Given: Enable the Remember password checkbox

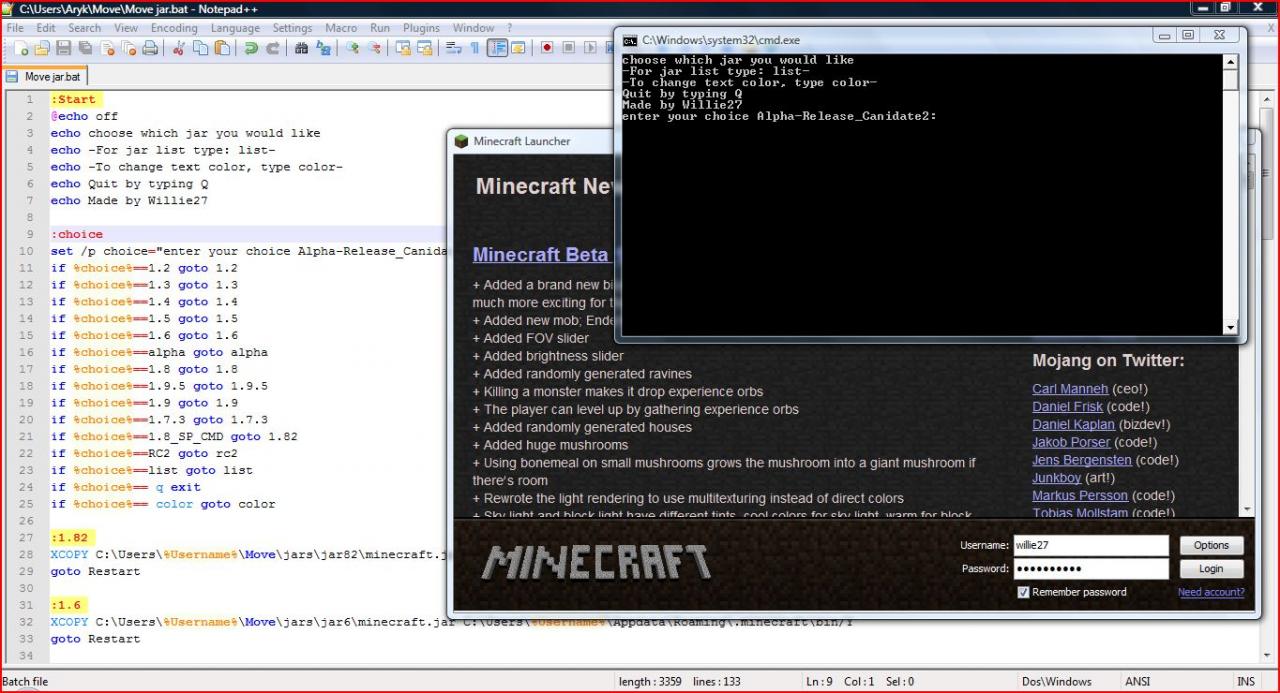Looking at the screenshot, I should click(1023, 592).
